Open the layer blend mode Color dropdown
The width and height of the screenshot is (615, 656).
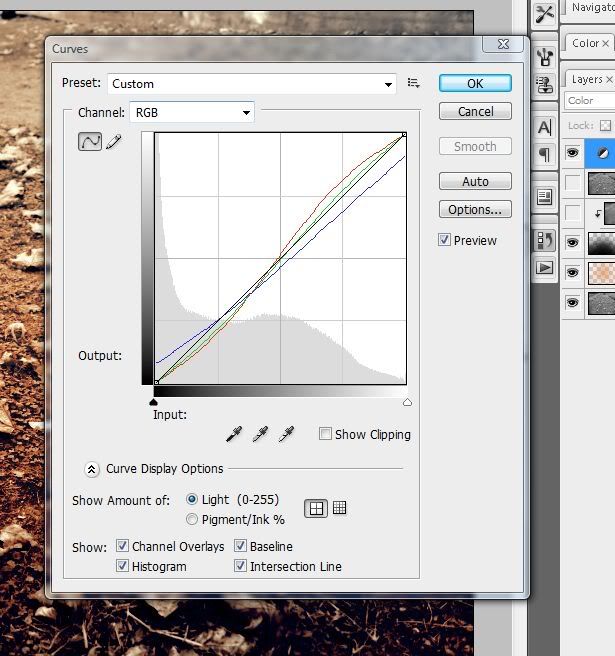589,101
